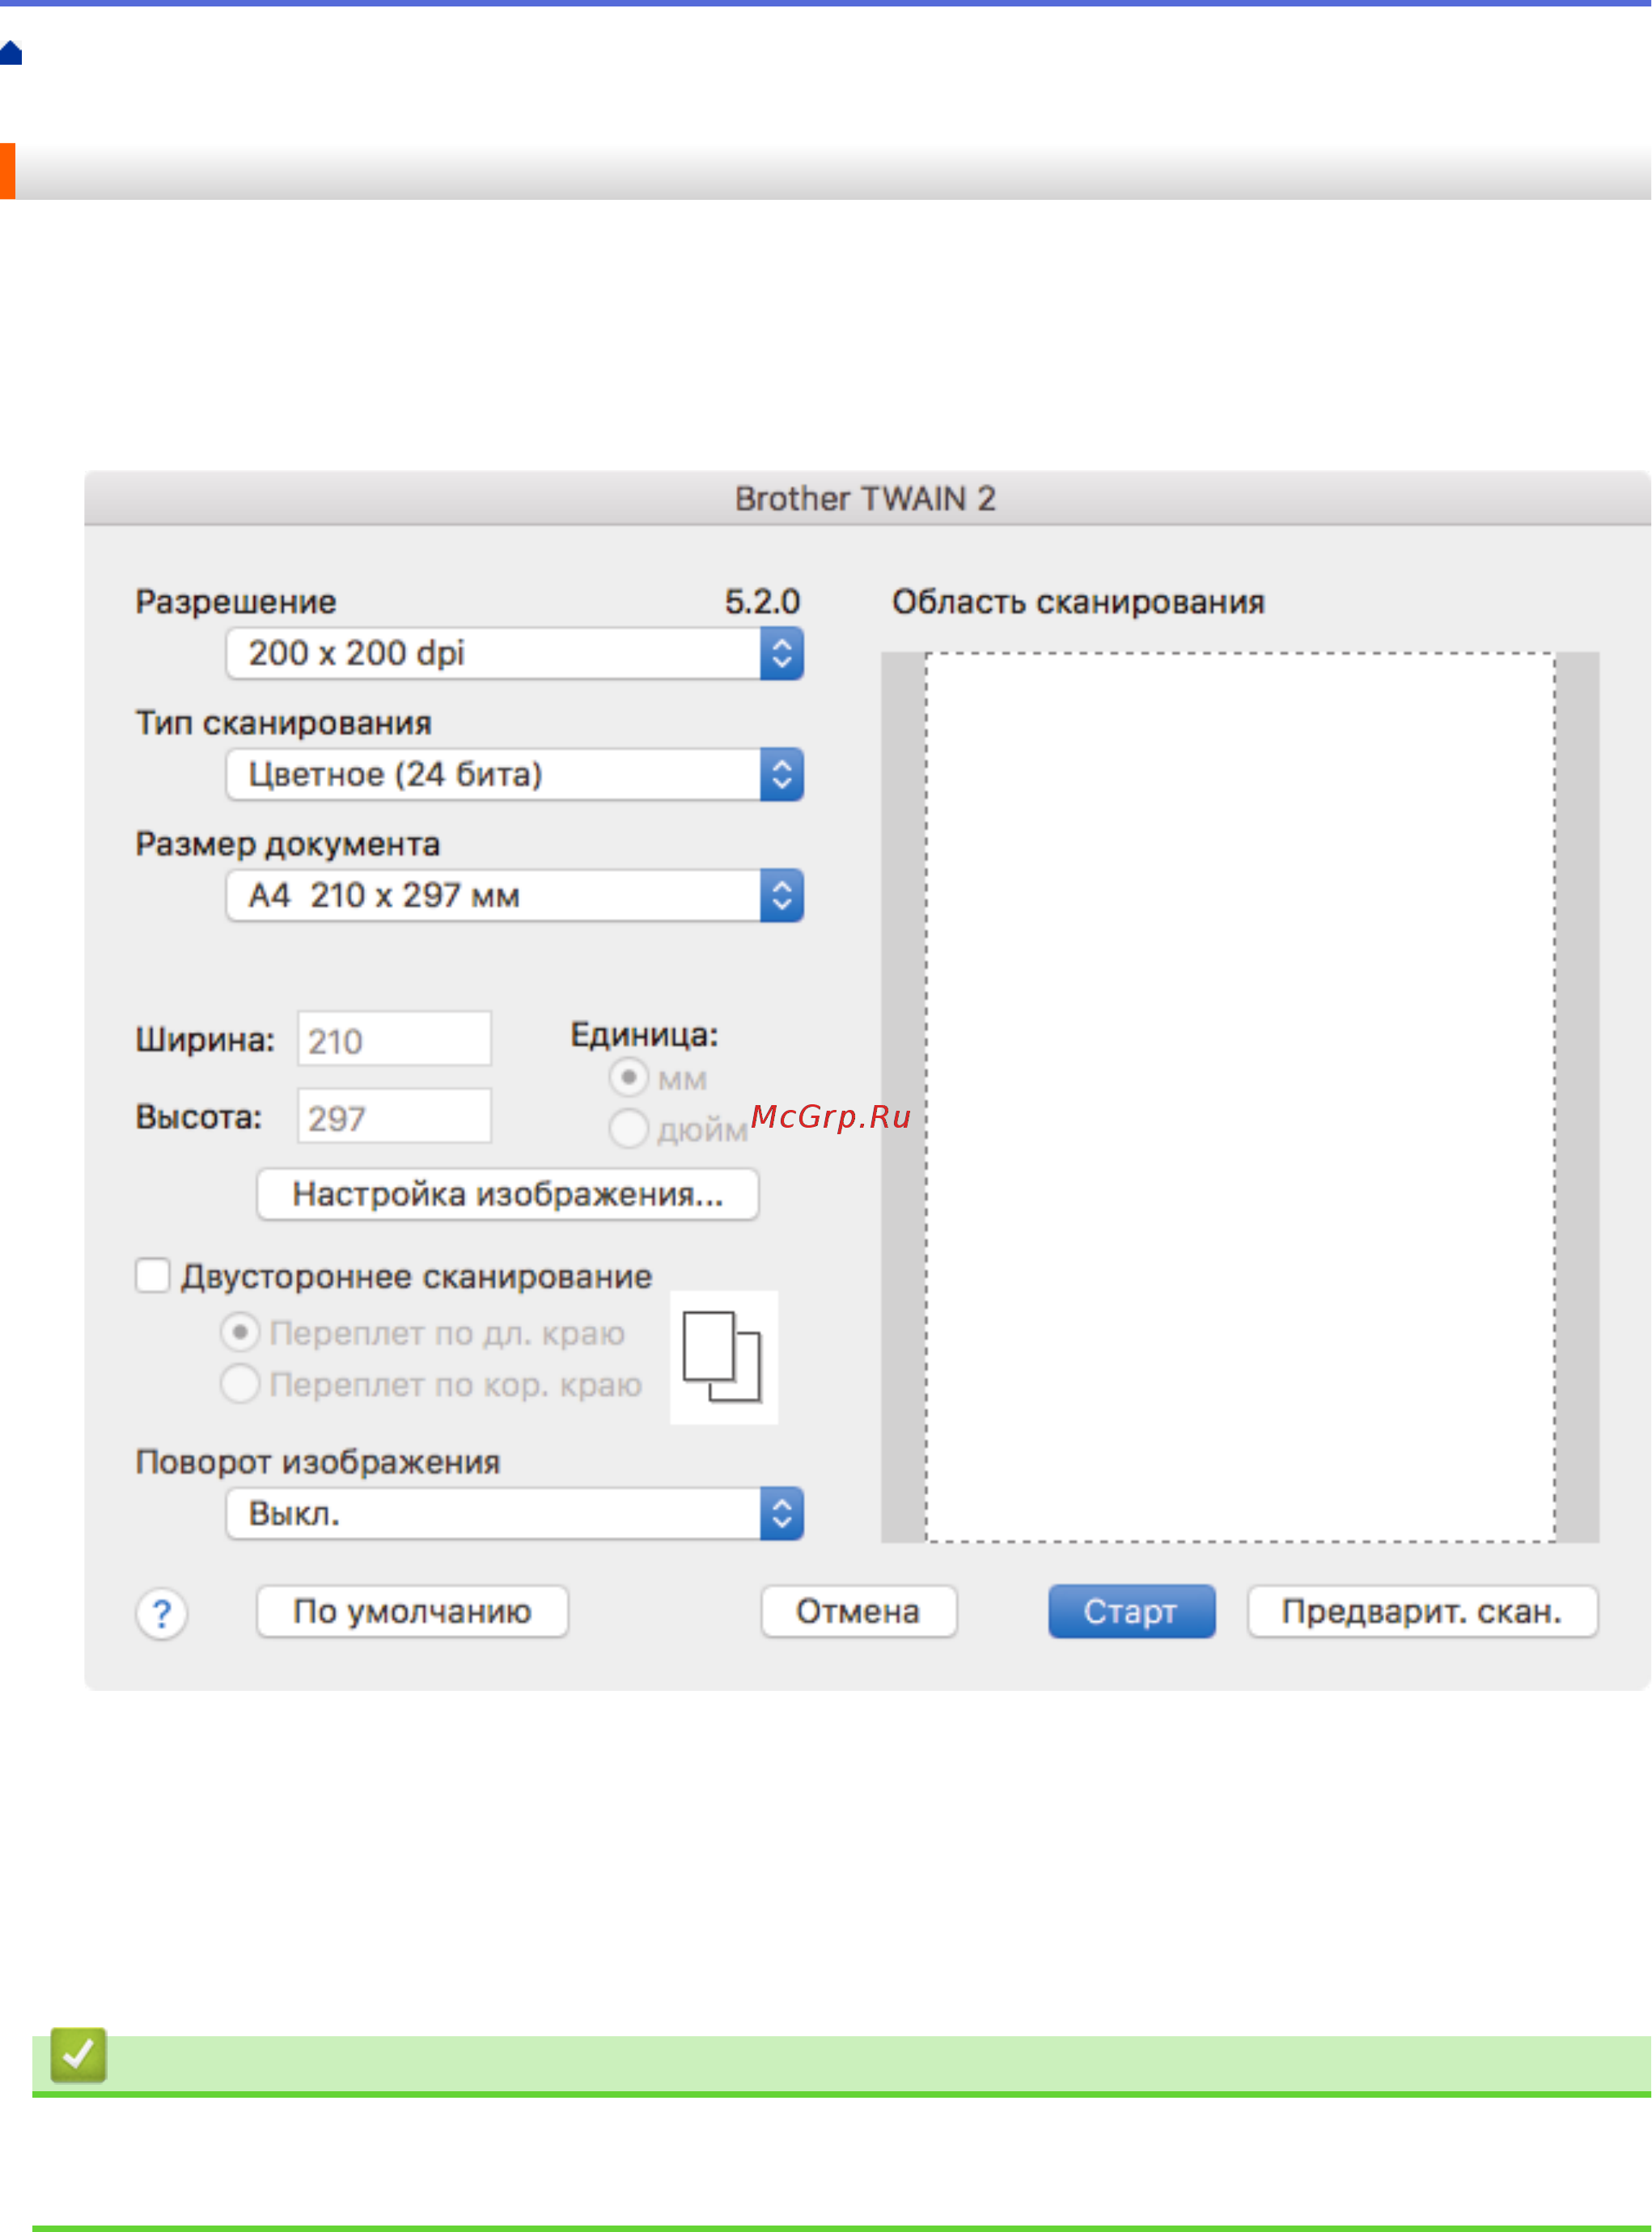
Task: Select the мм unit radio button
Action: coord(628,1077)
